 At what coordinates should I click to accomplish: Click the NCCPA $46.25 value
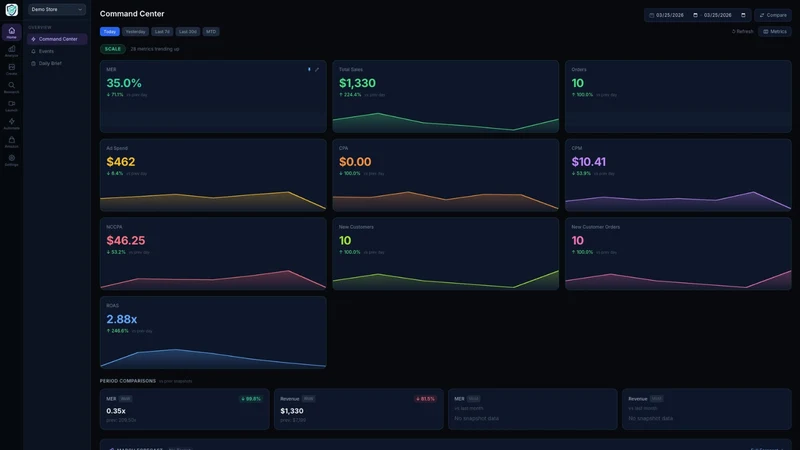[126, 240]
